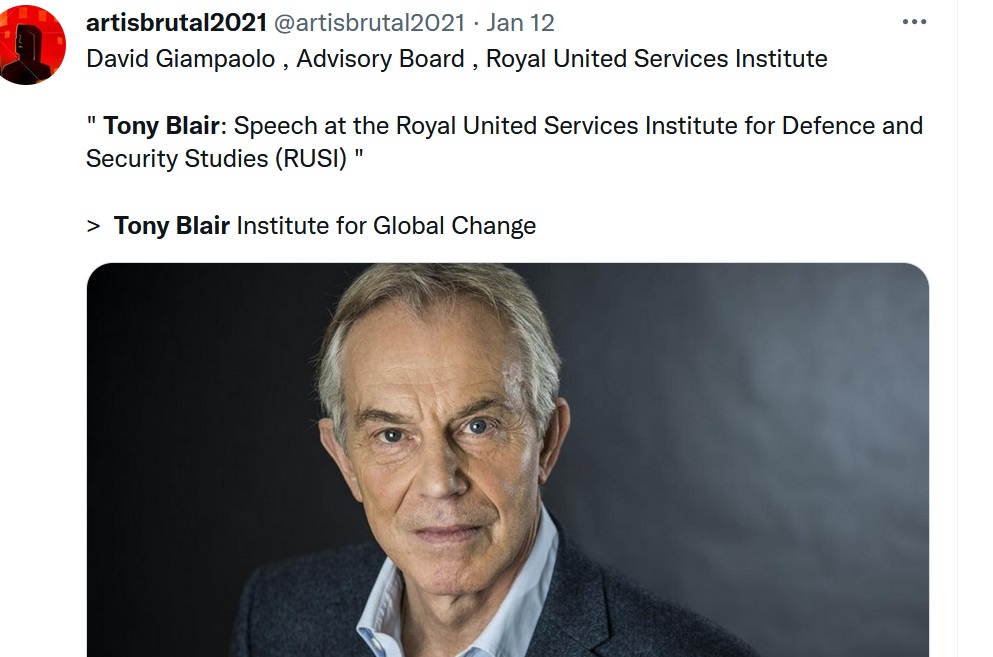Click Royal United Services Institute in first line
This screenshot has width=993, height=657.
656,59
